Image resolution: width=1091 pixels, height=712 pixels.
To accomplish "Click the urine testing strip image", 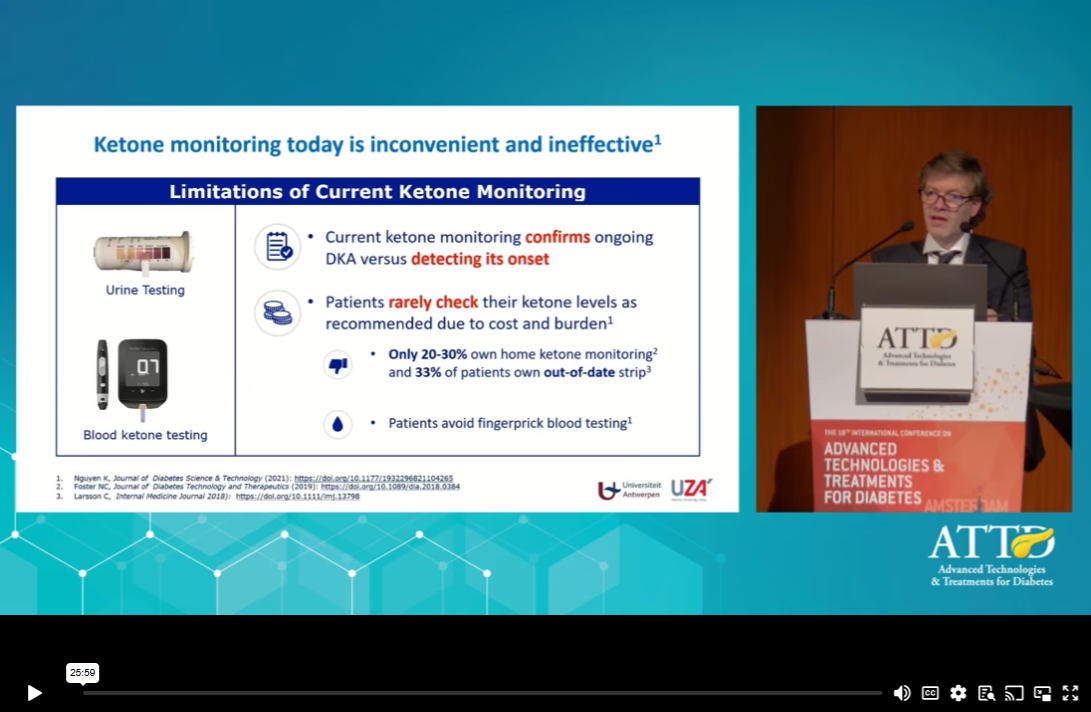I will pos(144,253).
